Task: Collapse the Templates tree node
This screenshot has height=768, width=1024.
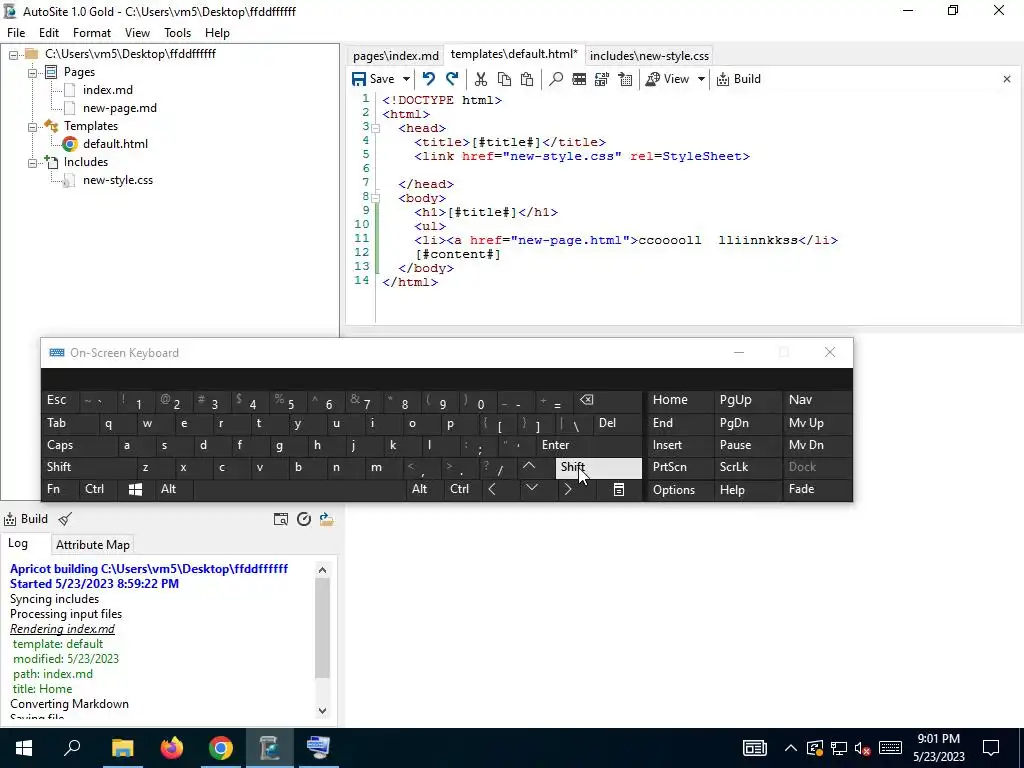Action: [x=32, y=127]
